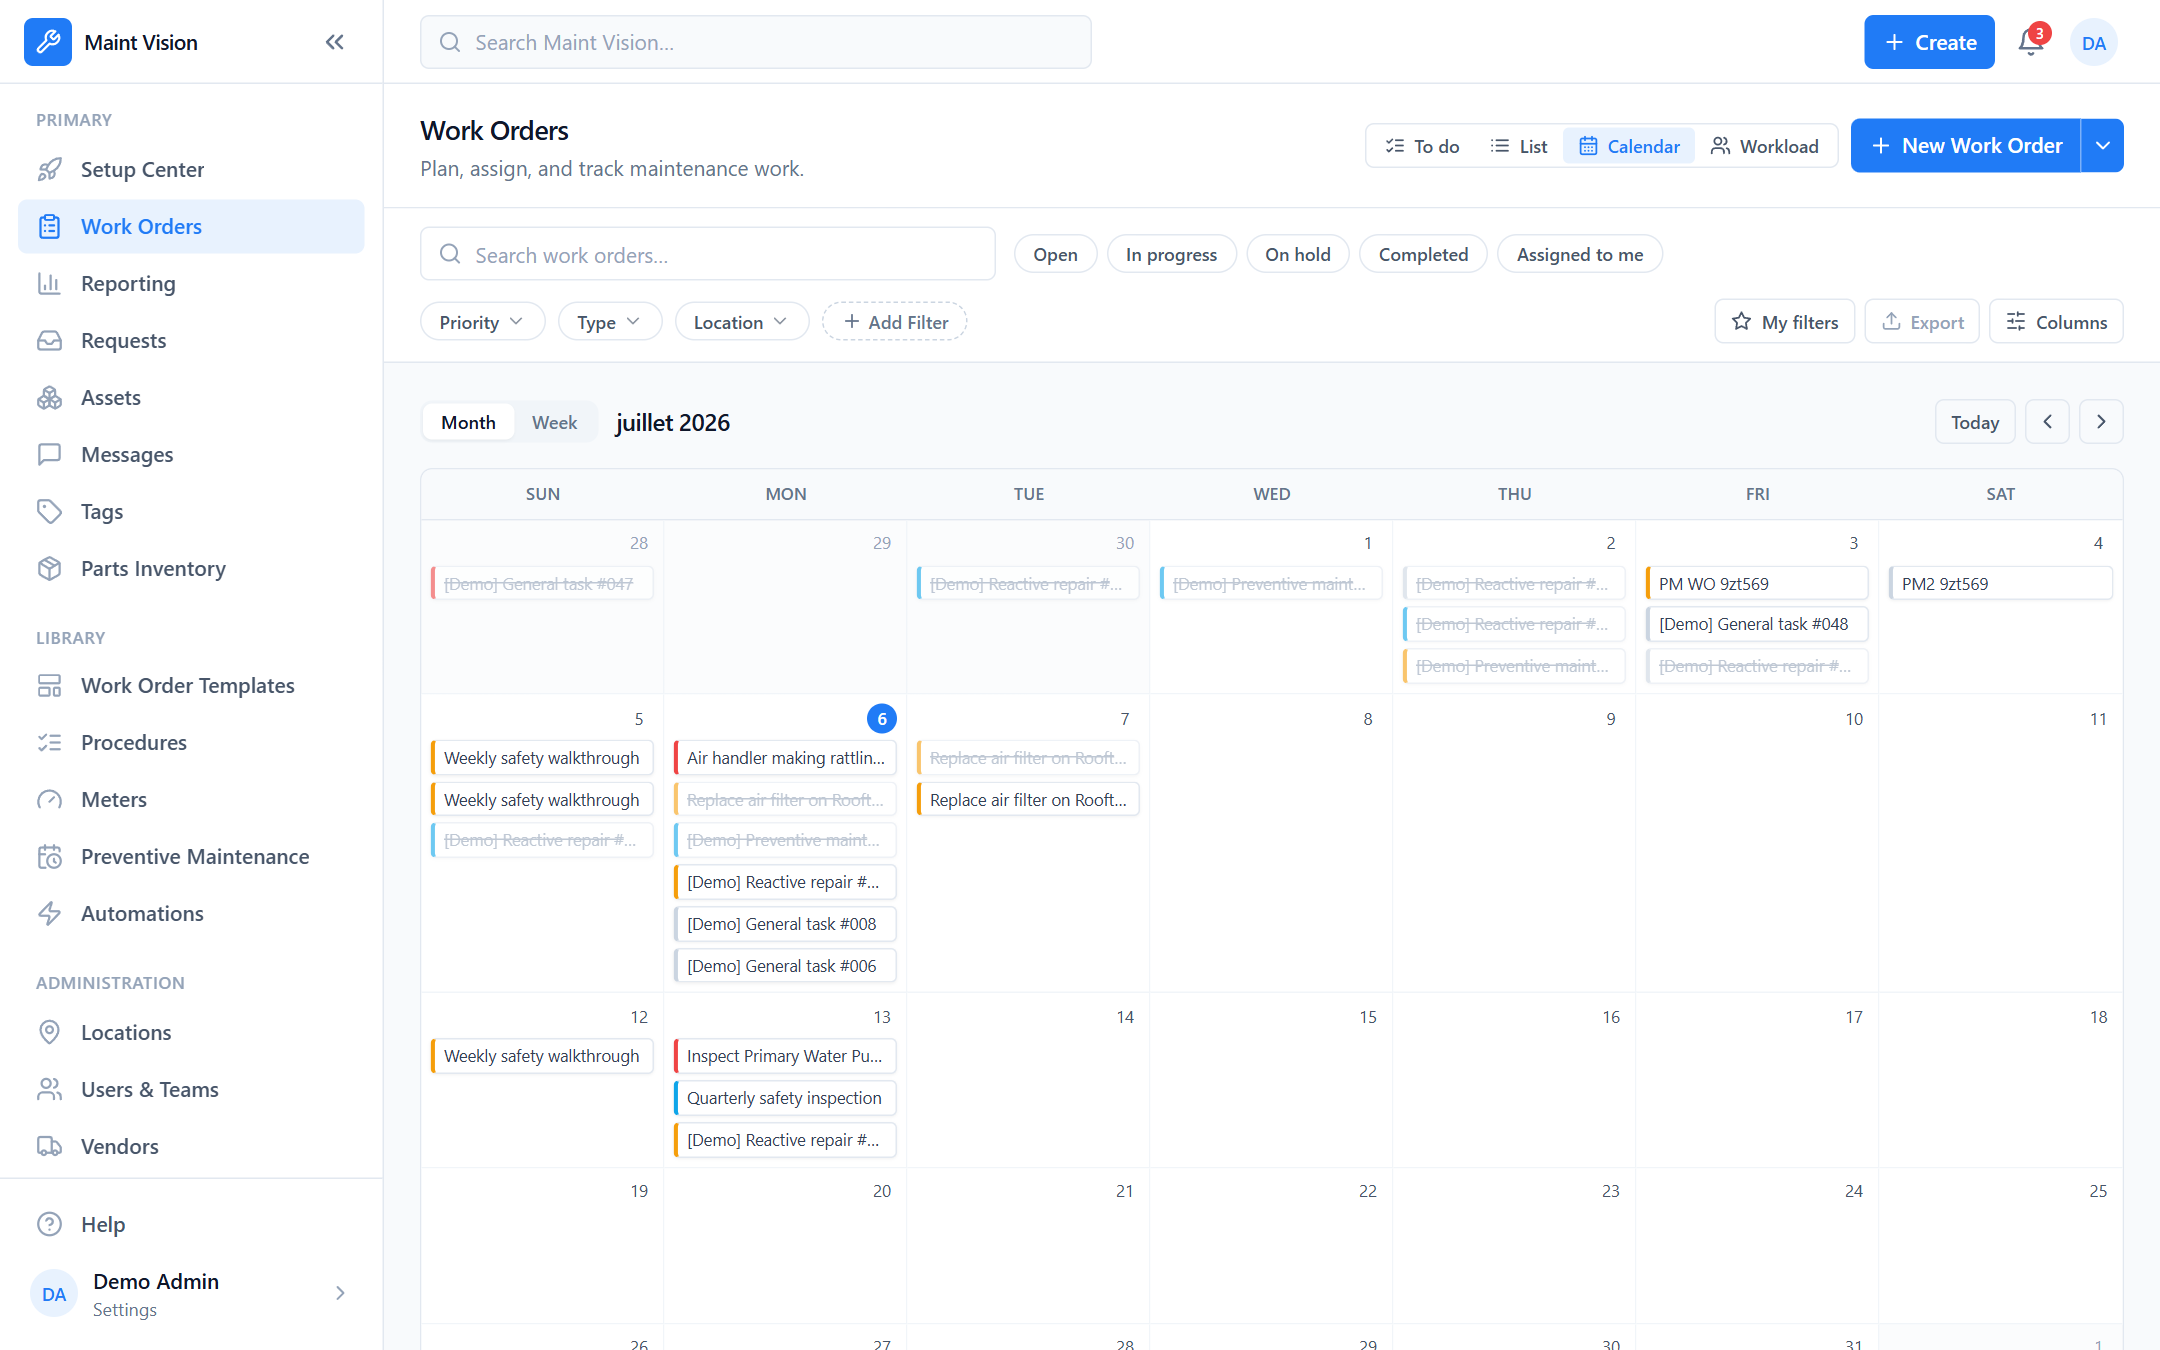Open DA user avatar in top bar
Screen dimensions: 2160x1350
point(2094,43)
